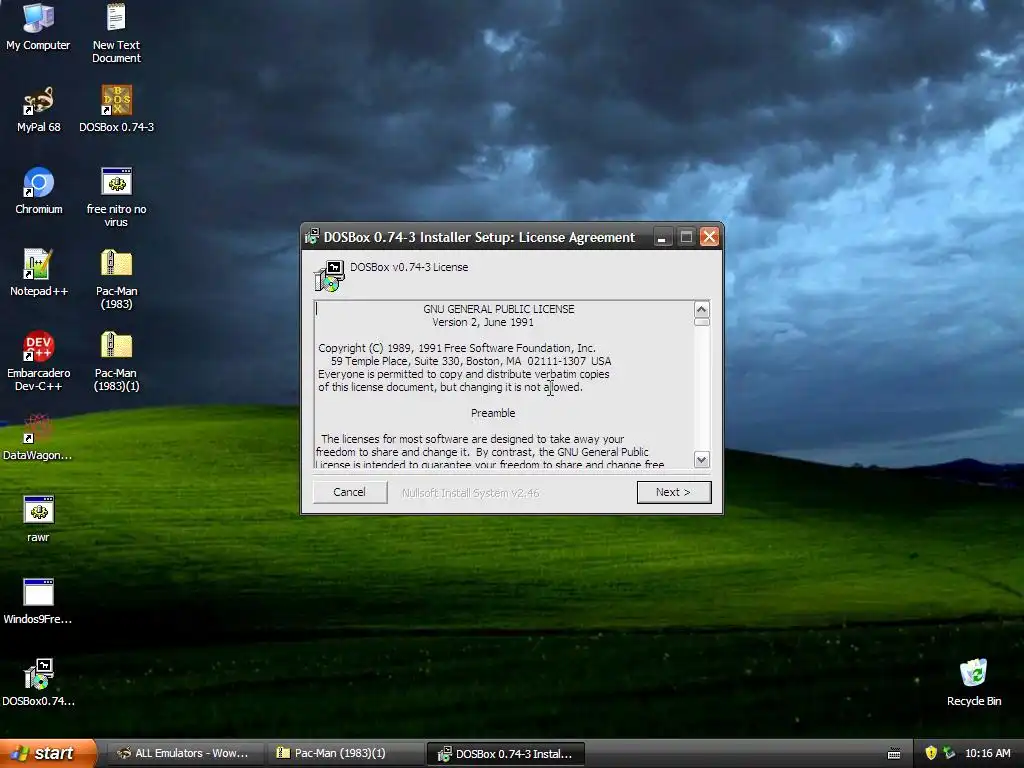Close the DOSBox installer window
1024x768 pixels.
[x=709, y=236]
